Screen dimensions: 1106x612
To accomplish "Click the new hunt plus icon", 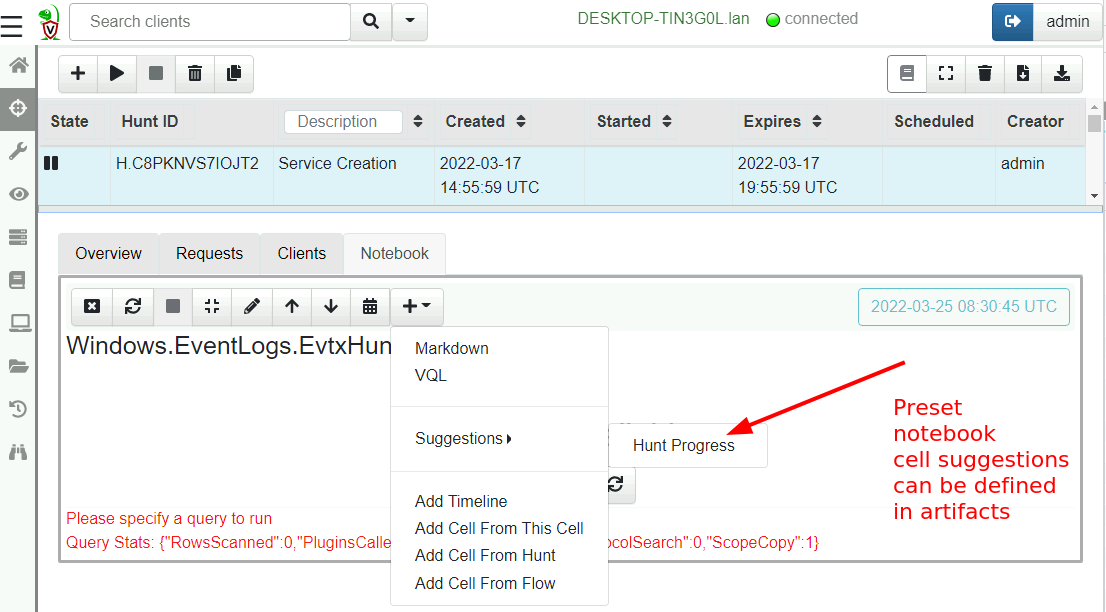I will [78, 73].
